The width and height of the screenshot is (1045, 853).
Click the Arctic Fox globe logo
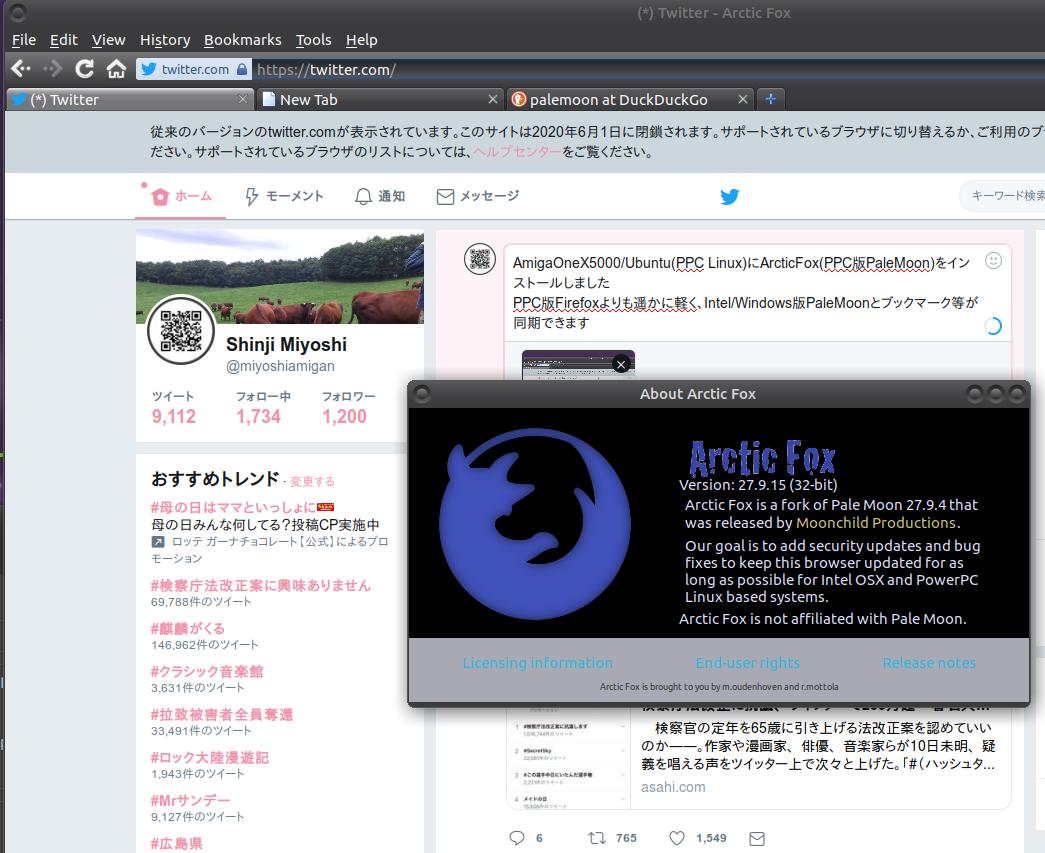click(x=534, y=524)
